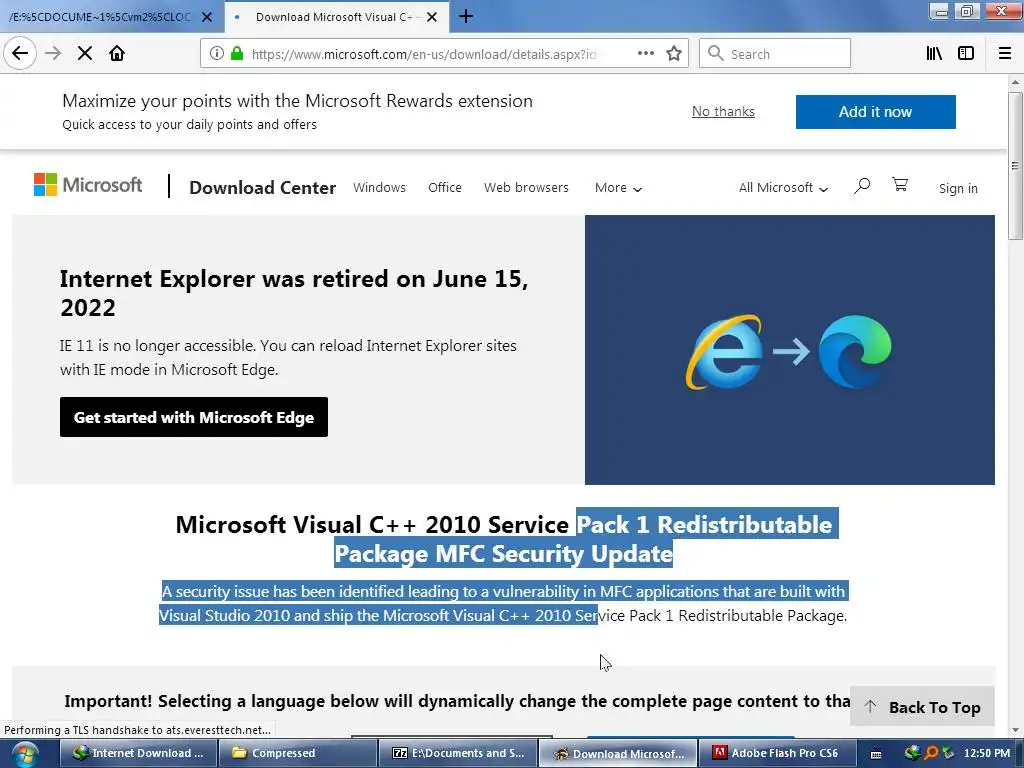Click the orange search icon in system tray
The height and width of the screenshot is (768, 1024).
931,753
